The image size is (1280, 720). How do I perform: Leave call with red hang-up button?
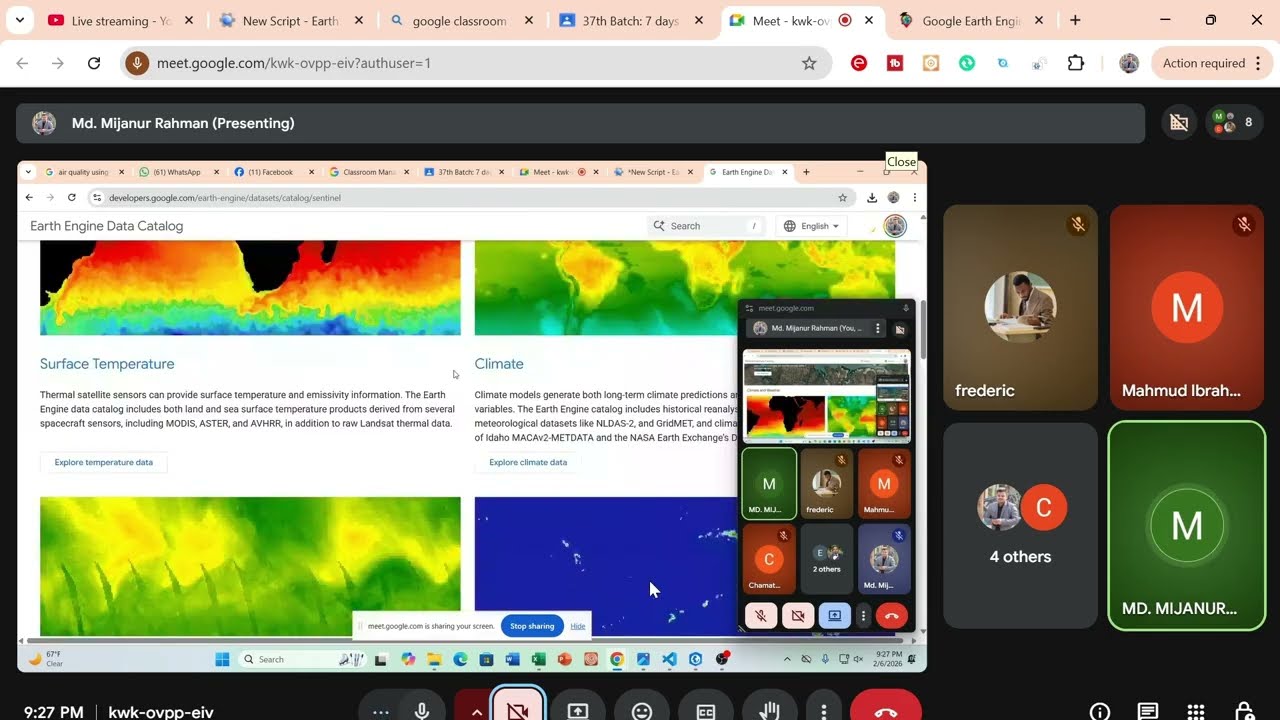pos(886,710)
